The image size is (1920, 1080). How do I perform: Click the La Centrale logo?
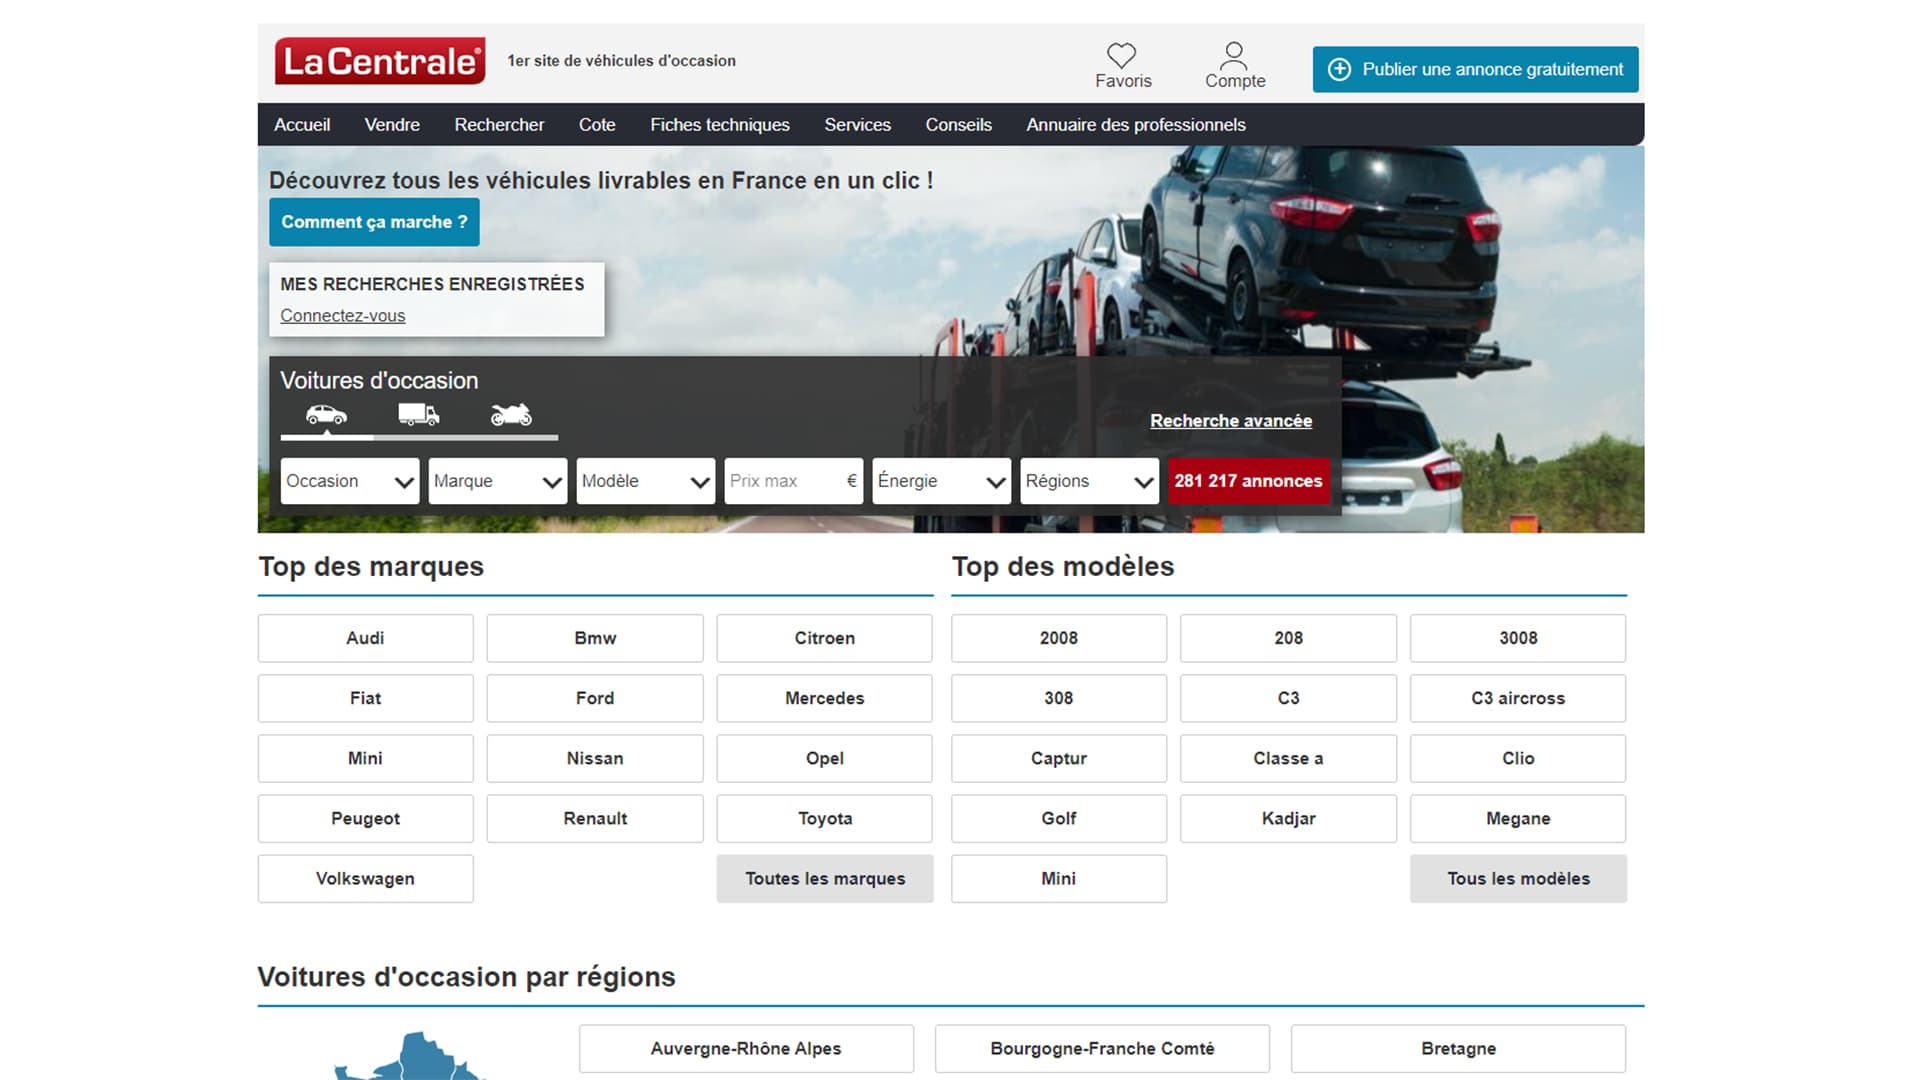(380, 61)
